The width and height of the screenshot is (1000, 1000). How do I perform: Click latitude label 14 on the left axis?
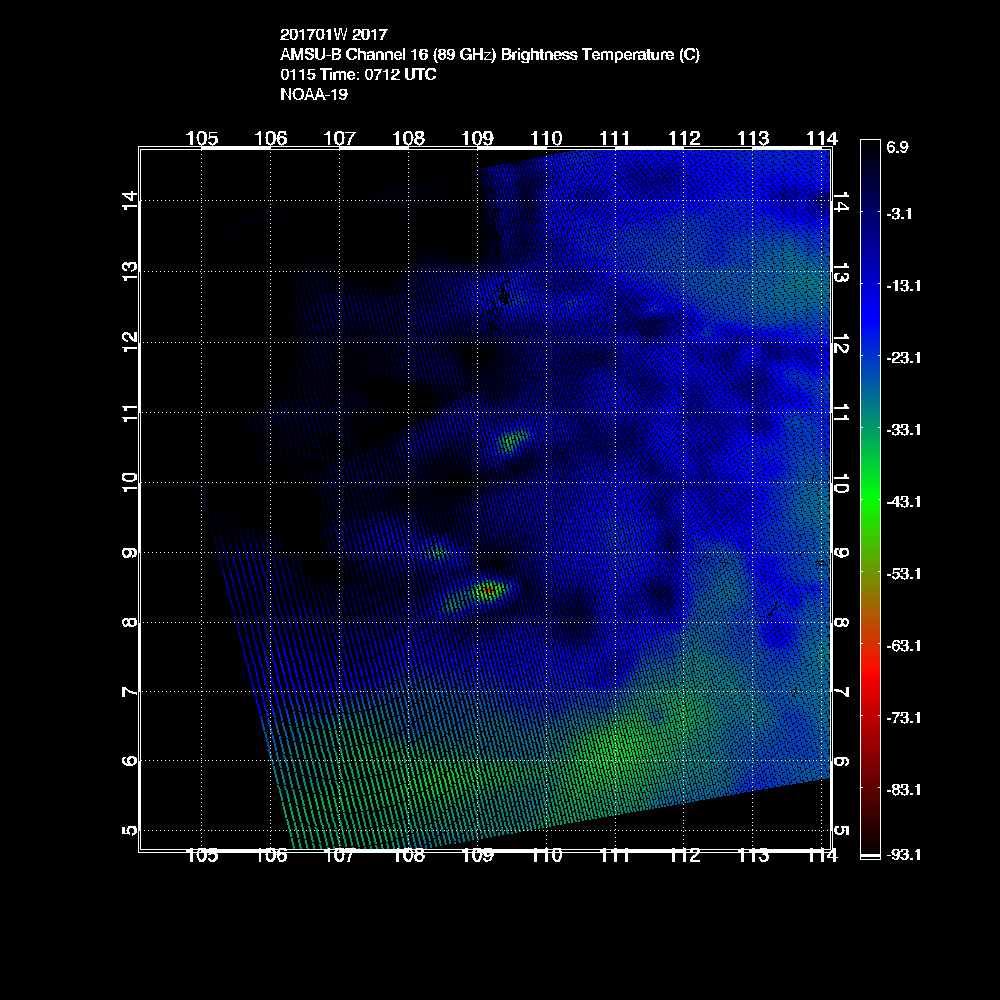129,201
